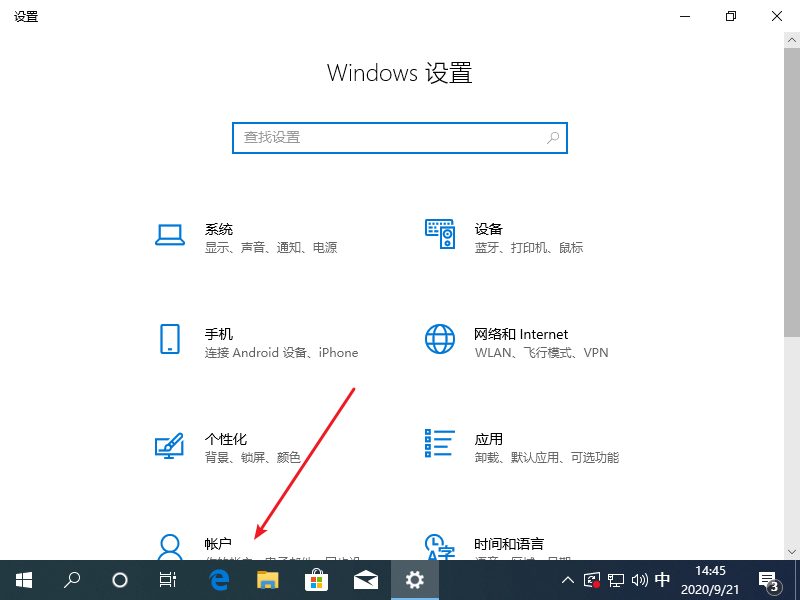Open the volume control in the tray
The height and width of the screenshot is (600, 800).
640,580
